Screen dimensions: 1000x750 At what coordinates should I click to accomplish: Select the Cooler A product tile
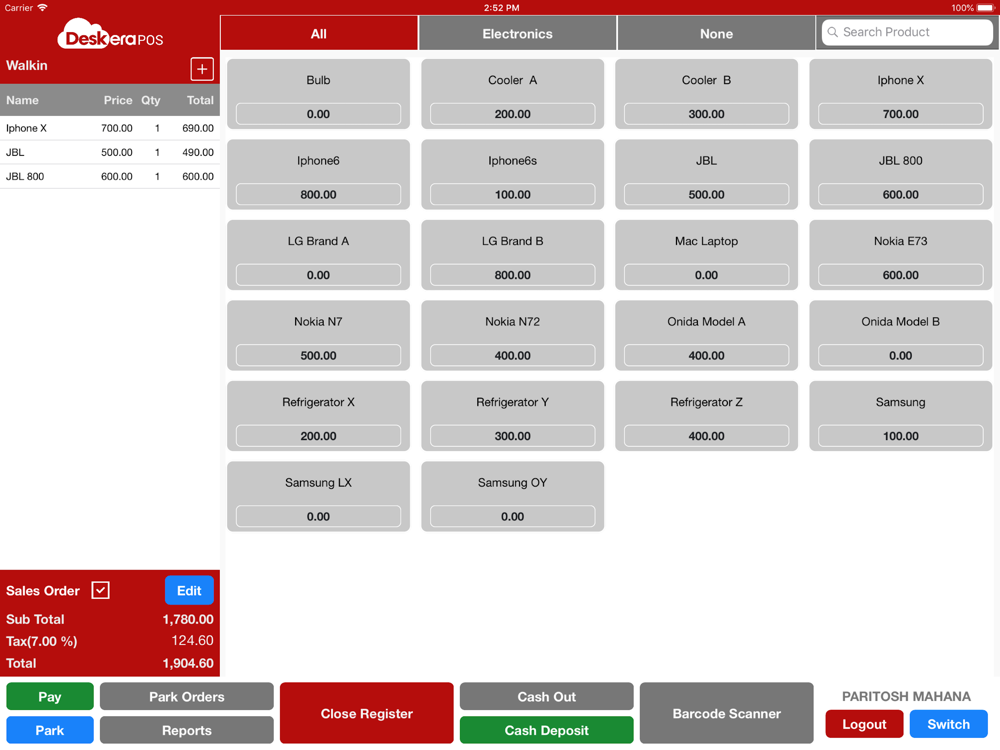coord(512,94)
